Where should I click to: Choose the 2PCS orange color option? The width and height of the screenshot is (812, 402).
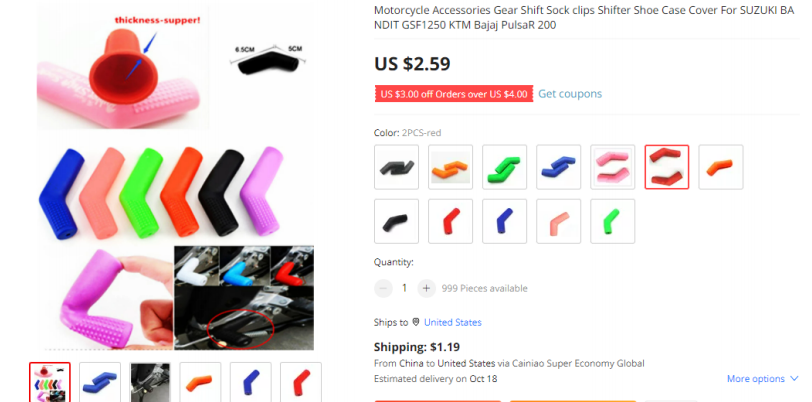point(450,167)
